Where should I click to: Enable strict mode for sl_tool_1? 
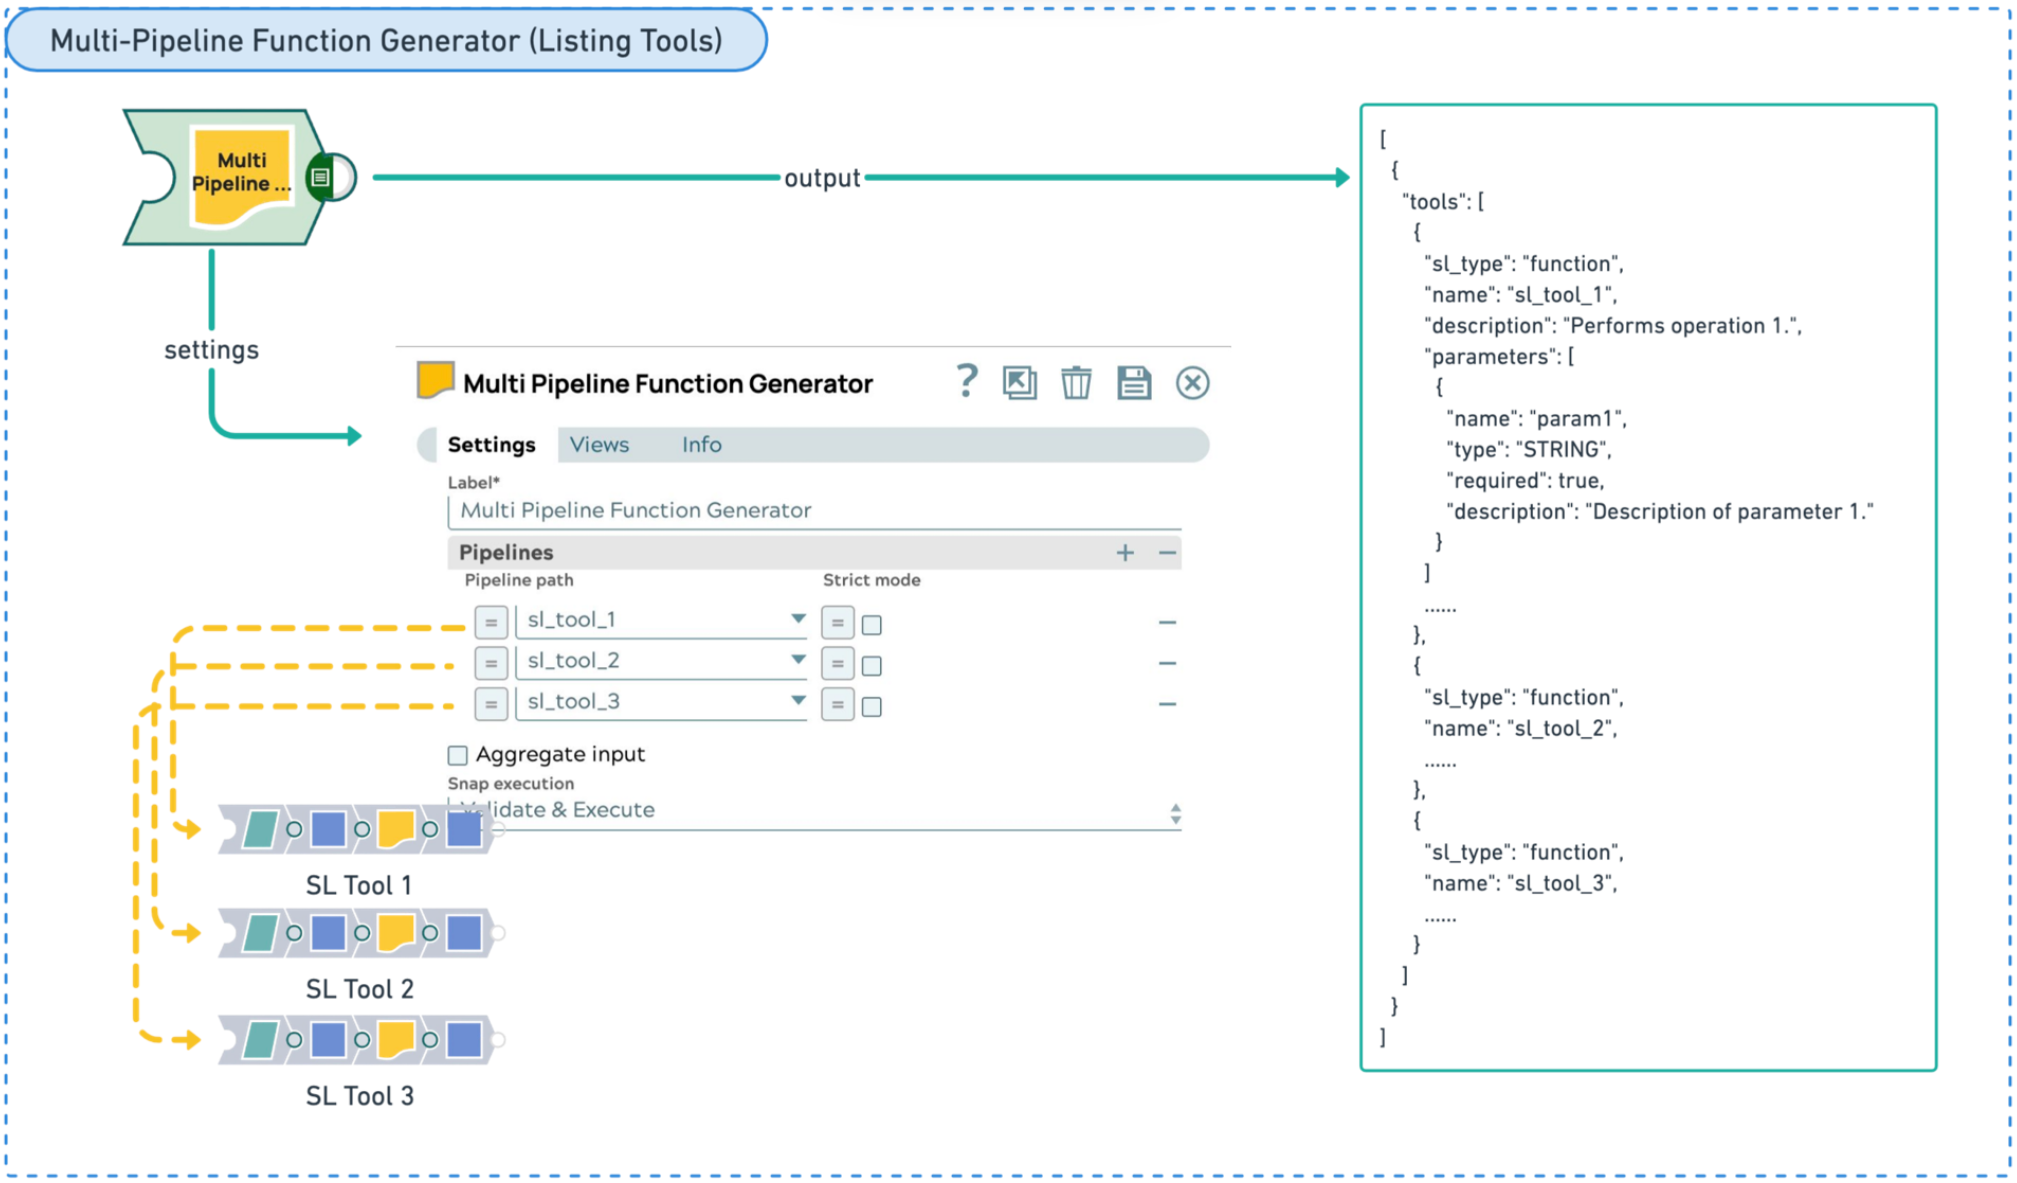872,625
